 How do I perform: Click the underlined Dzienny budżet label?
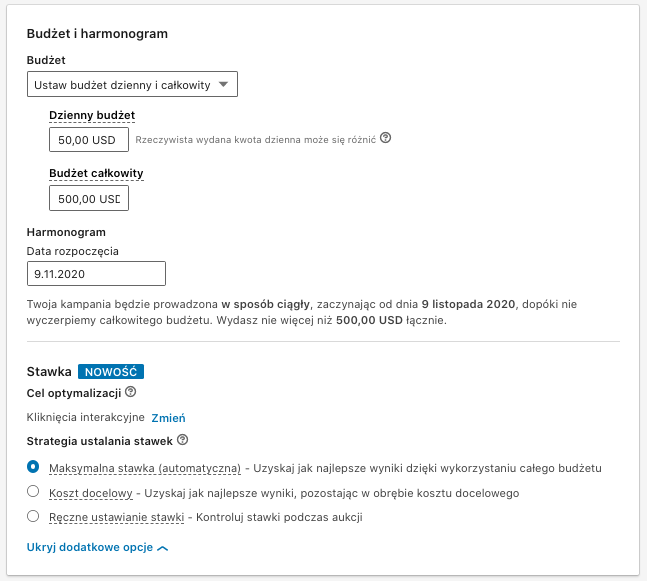[x=92, y=115]
